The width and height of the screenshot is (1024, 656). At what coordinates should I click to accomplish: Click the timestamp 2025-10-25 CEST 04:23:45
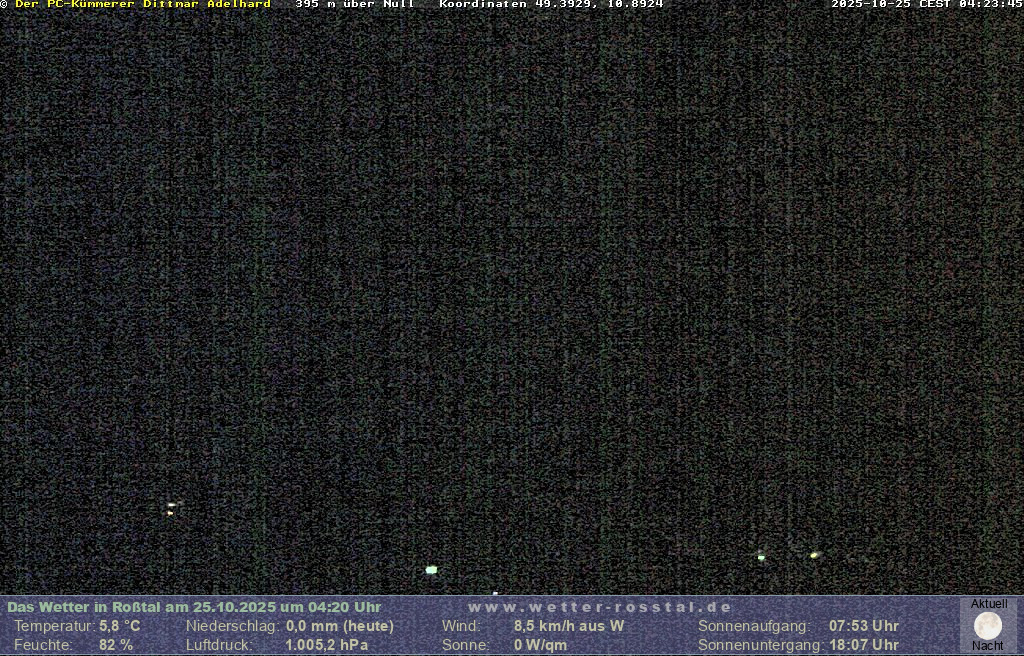click(x=926, y=5)
